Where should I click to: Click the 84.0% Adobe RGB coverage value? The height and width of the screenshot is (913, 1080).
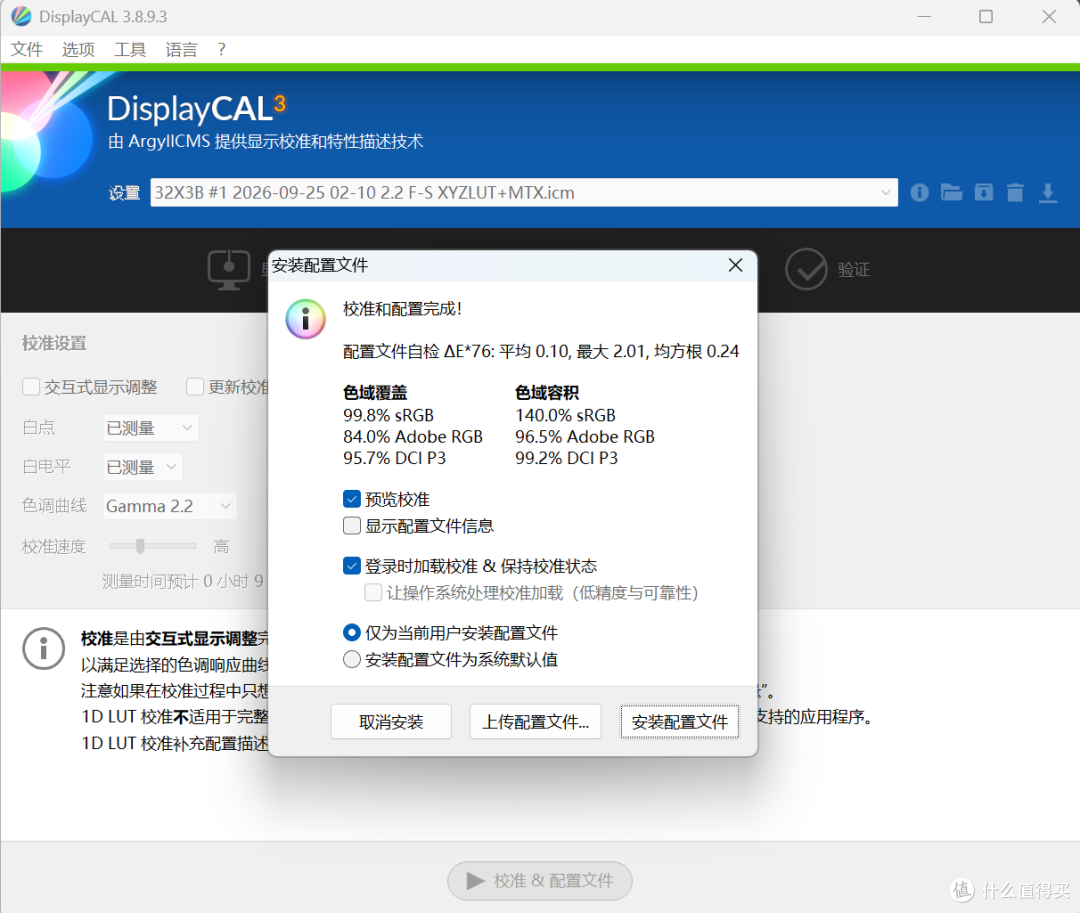coord(413,437)
